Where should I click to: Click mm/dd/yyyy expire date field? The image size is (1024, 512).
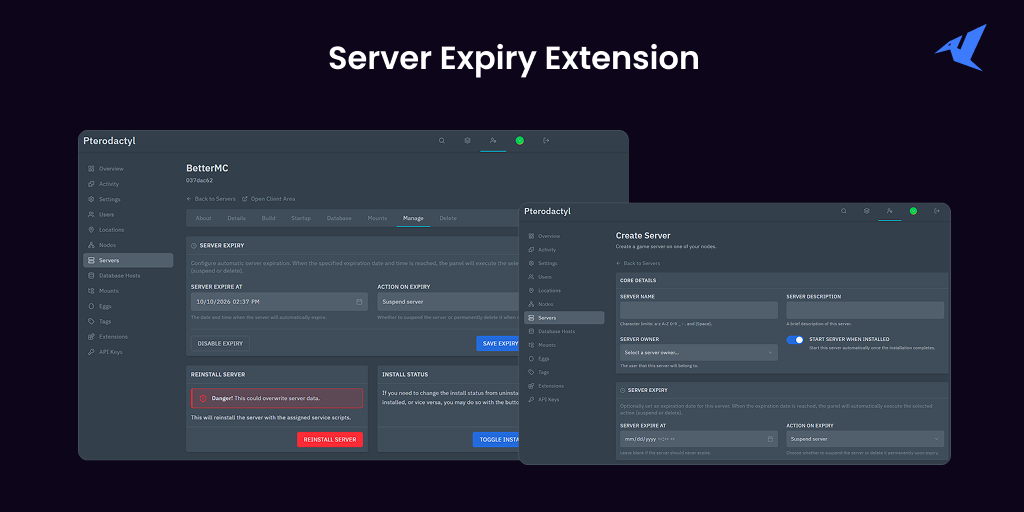coord(699,439)
